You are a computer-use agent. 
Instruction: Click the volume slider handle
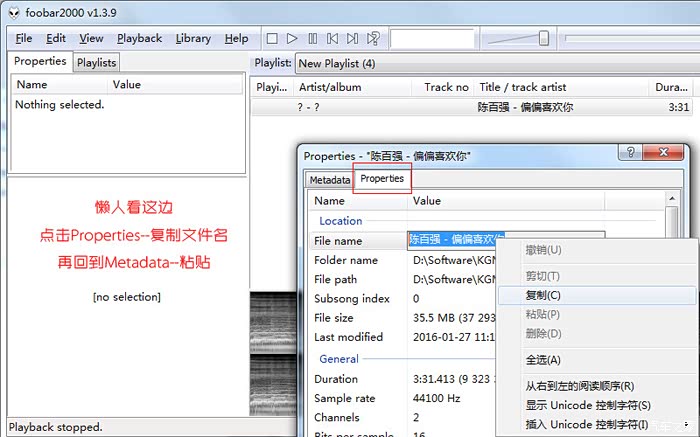[x=543, y=39]
